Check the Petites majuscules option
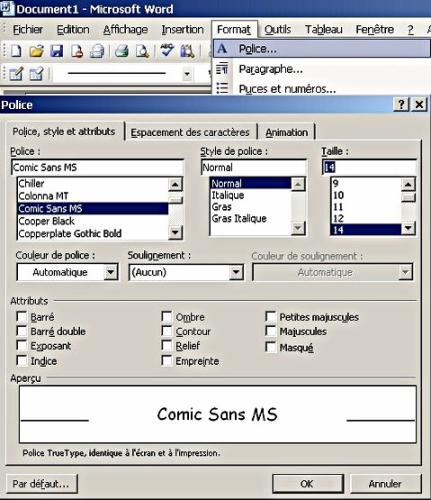This screenshot has width=431, height=500. click(x=271, y=316)
